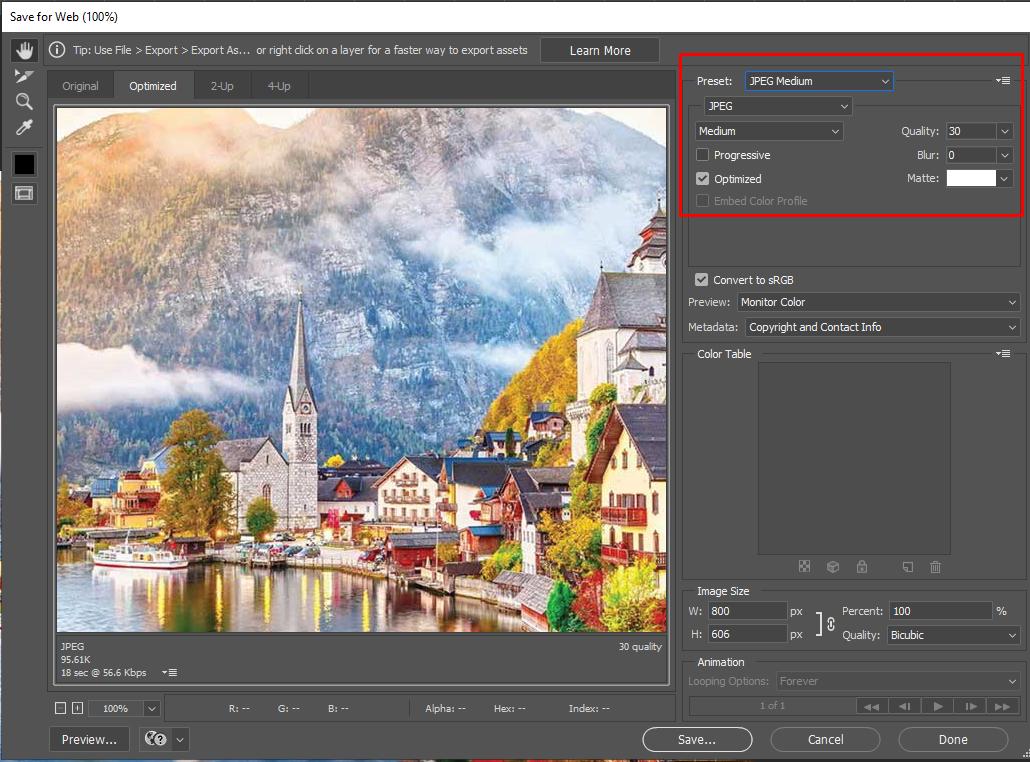
Task: Click the Save button
Action: tap(696, 739)
